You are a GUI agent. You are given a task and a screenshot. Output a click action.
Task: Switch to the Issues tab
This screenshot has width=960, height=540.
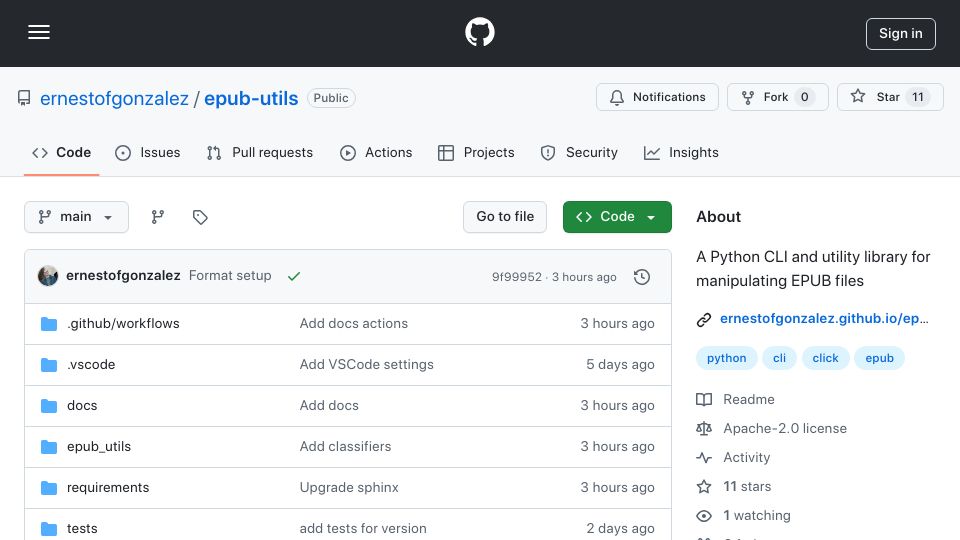click(x=148, y=152)
